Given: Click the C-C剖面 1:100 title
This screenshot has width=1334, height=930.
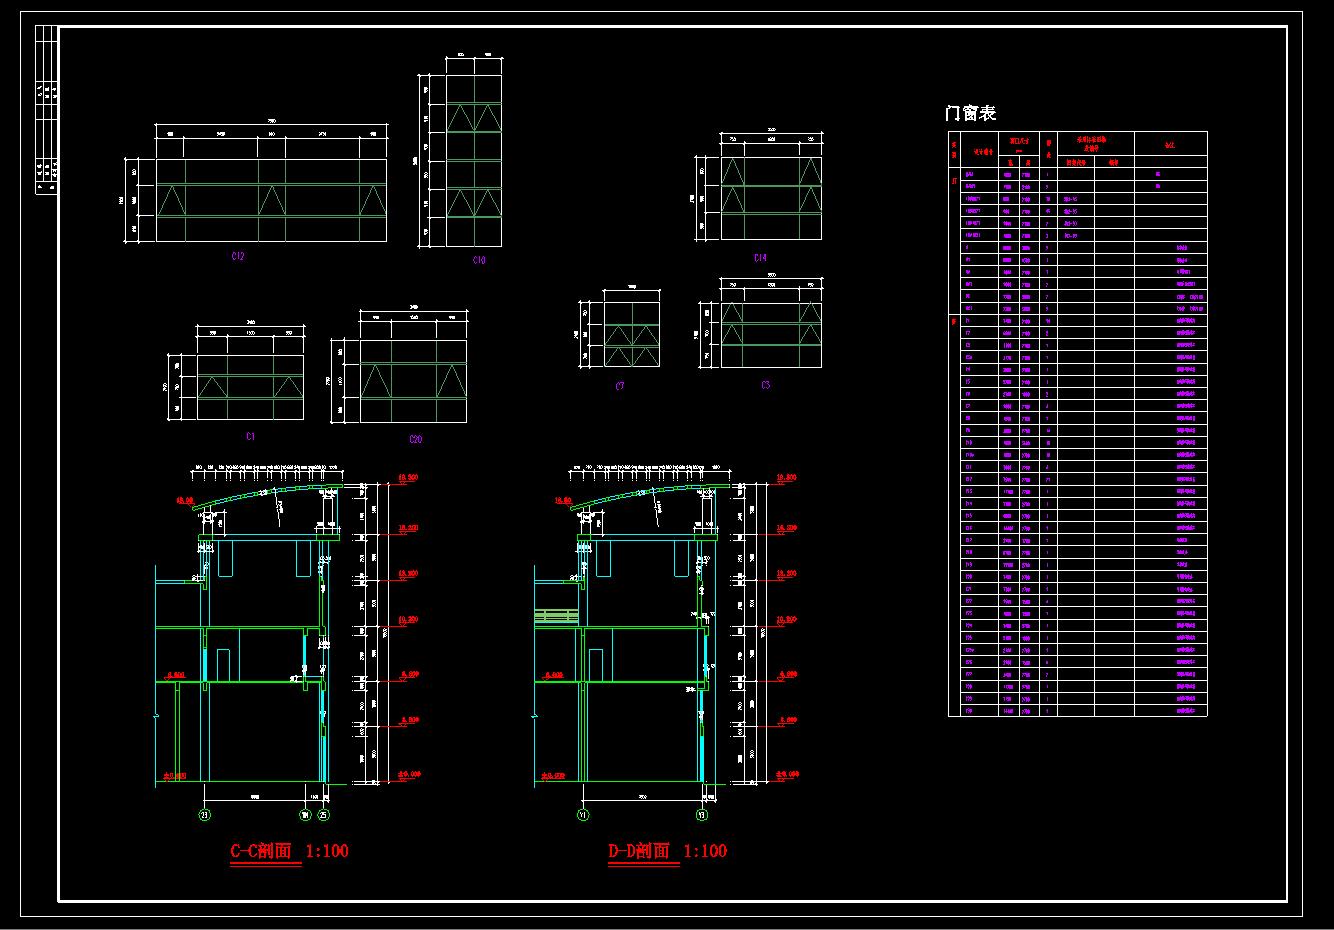Looking at the screenshot, I should click(x=290, y=852).
